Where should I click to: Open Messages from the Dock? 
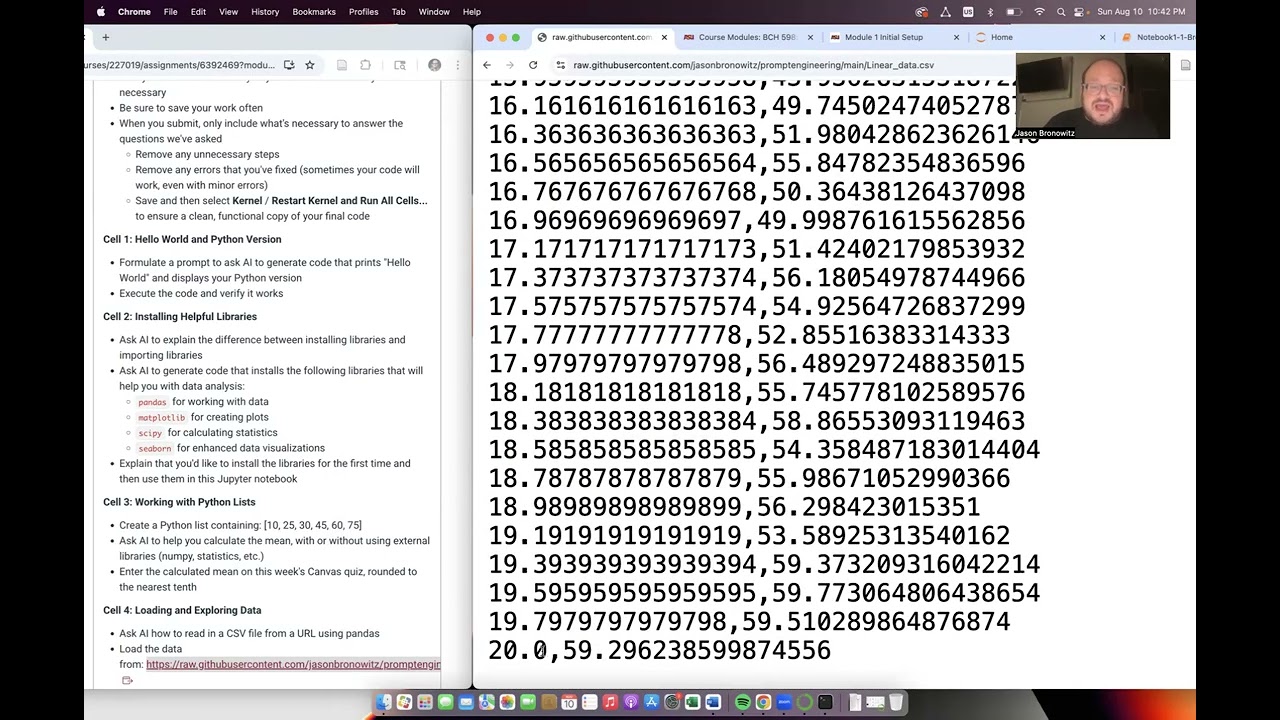(446, 703)
